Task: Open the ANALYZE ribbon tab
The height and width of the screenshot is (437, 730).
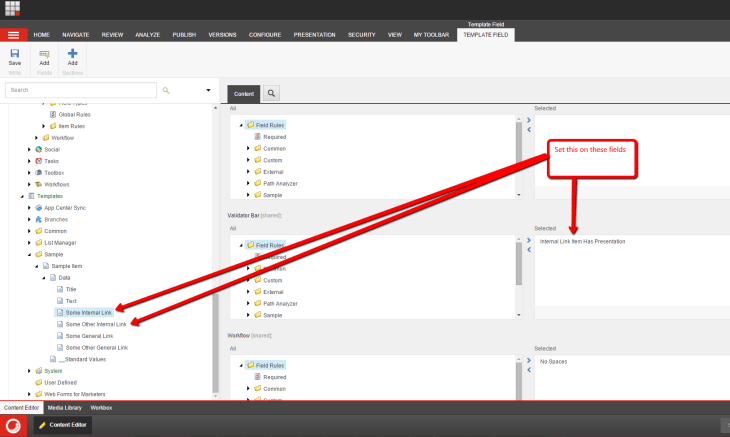Action: 148,35
